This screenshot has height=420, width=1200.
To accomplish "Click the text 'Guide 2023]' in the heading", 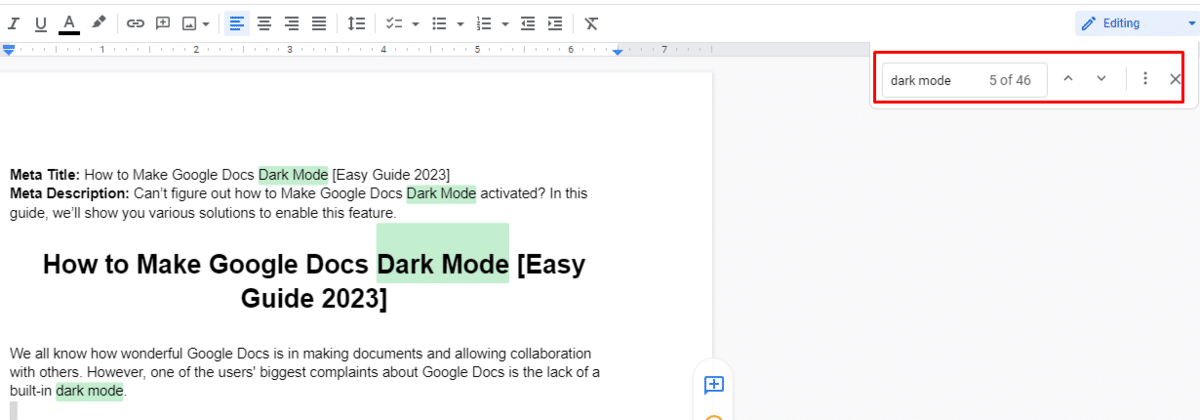I will [314, 299].
